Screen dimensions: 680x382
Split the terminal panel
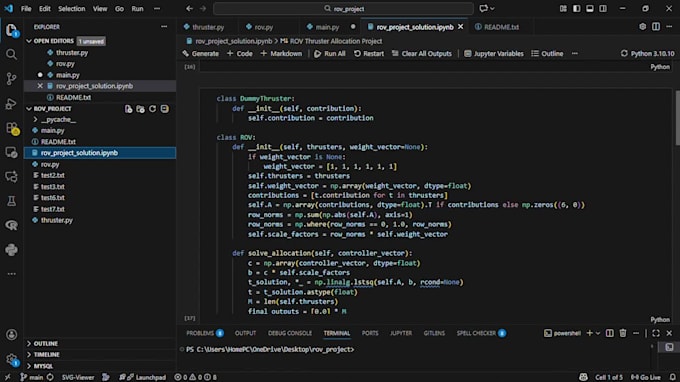point(609,333)
